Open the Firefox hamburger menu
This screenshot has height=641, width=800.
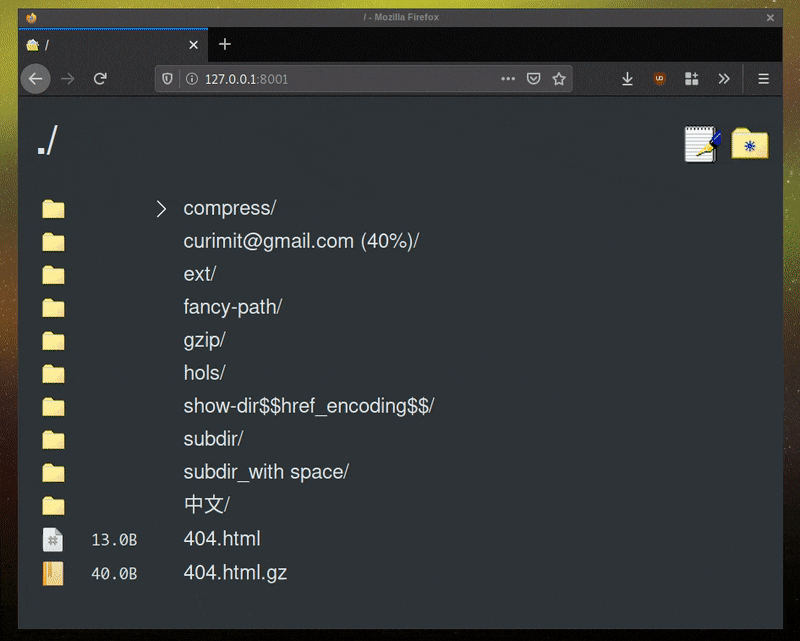tap(763, 79)
